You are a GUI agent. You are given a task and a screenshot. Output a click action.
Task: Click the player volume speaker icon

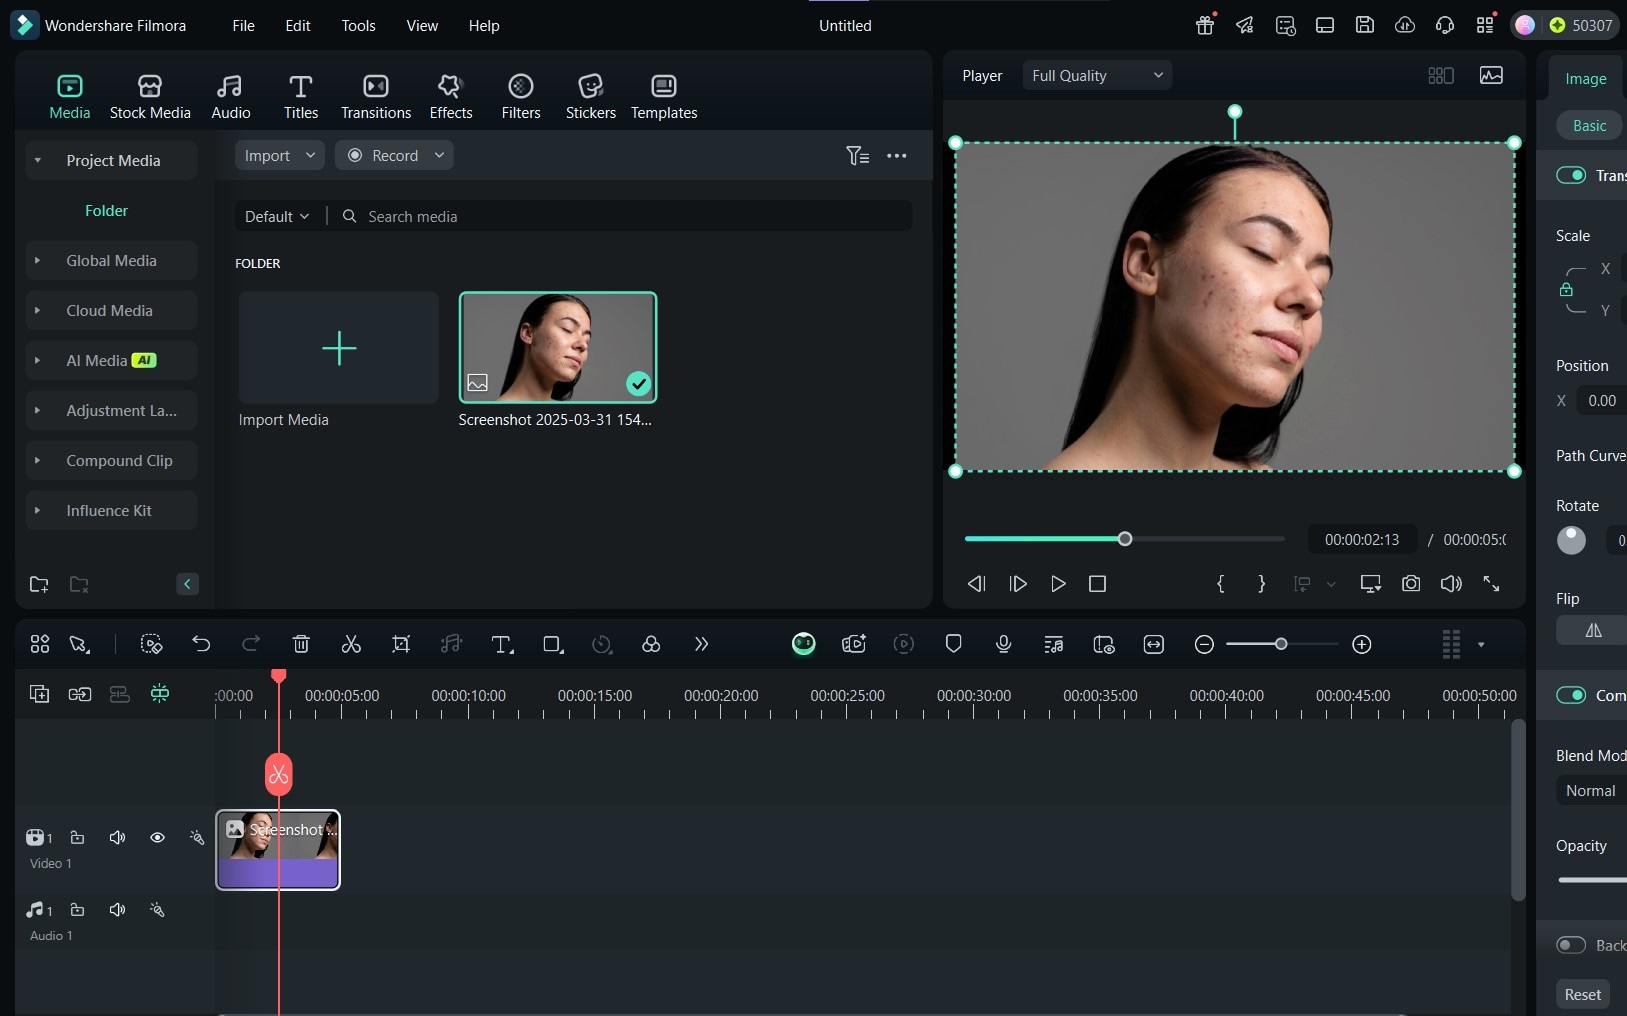pos(1451,584)
